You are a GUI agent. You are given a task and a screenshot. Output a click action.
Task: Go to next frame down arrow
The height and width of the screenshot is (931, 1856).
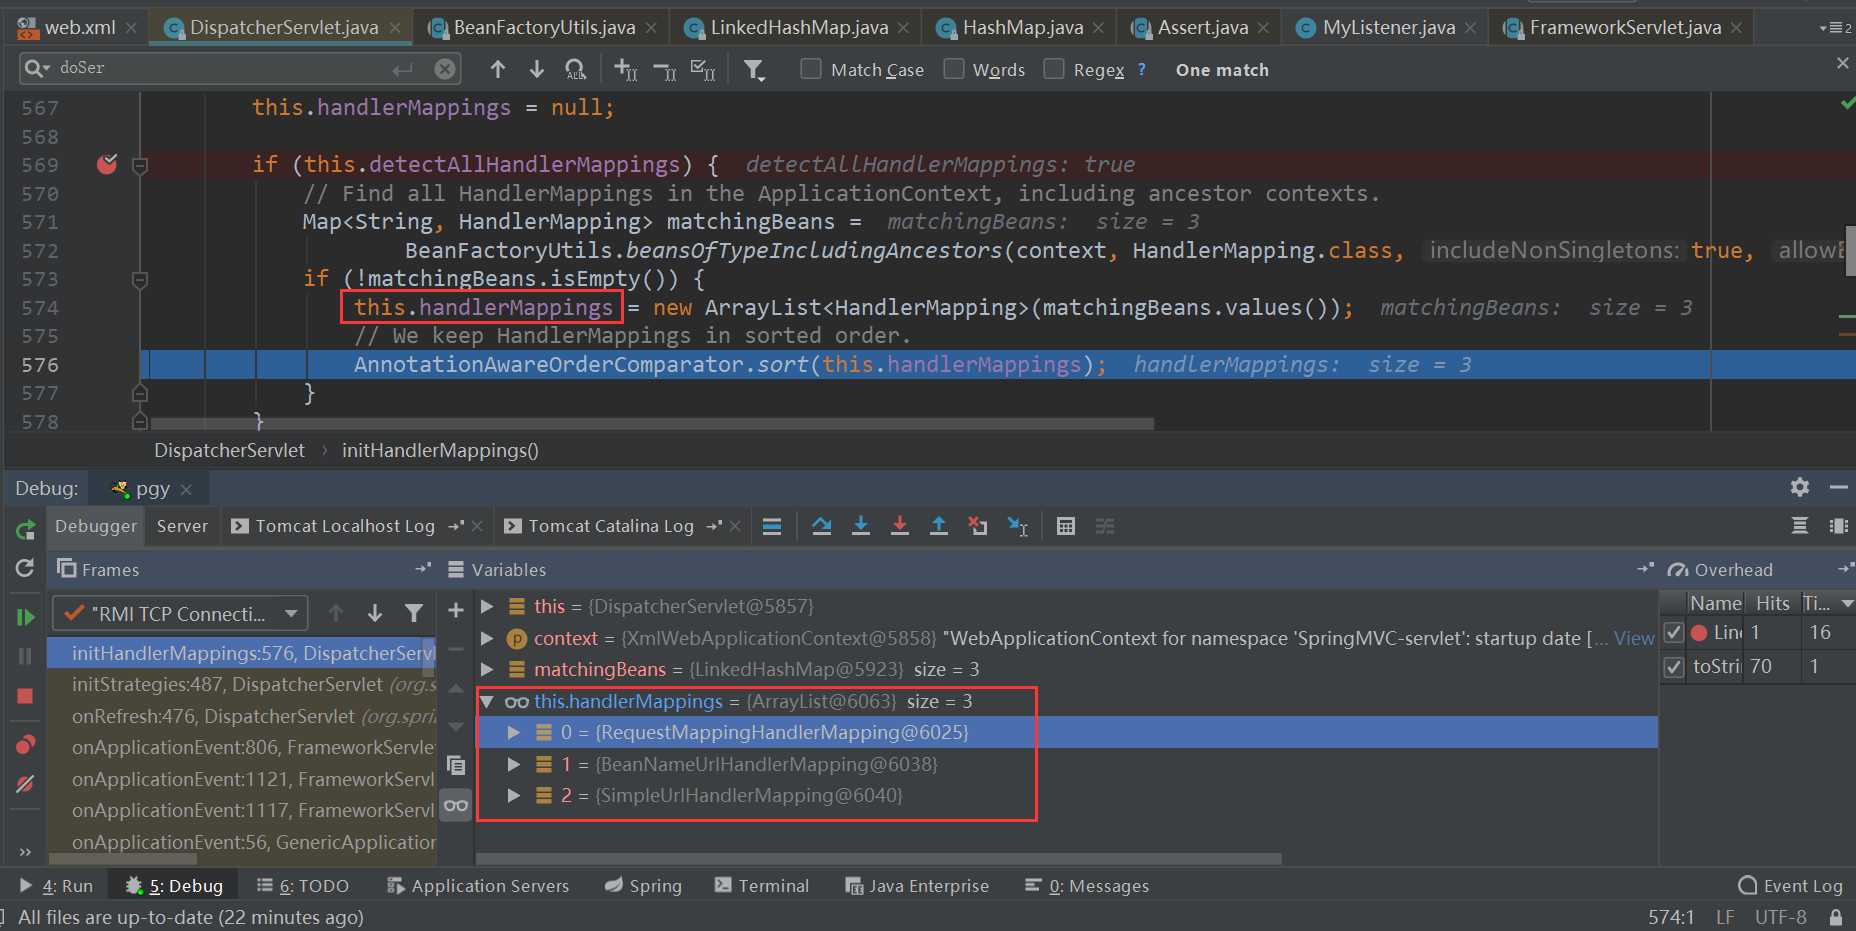375,613
